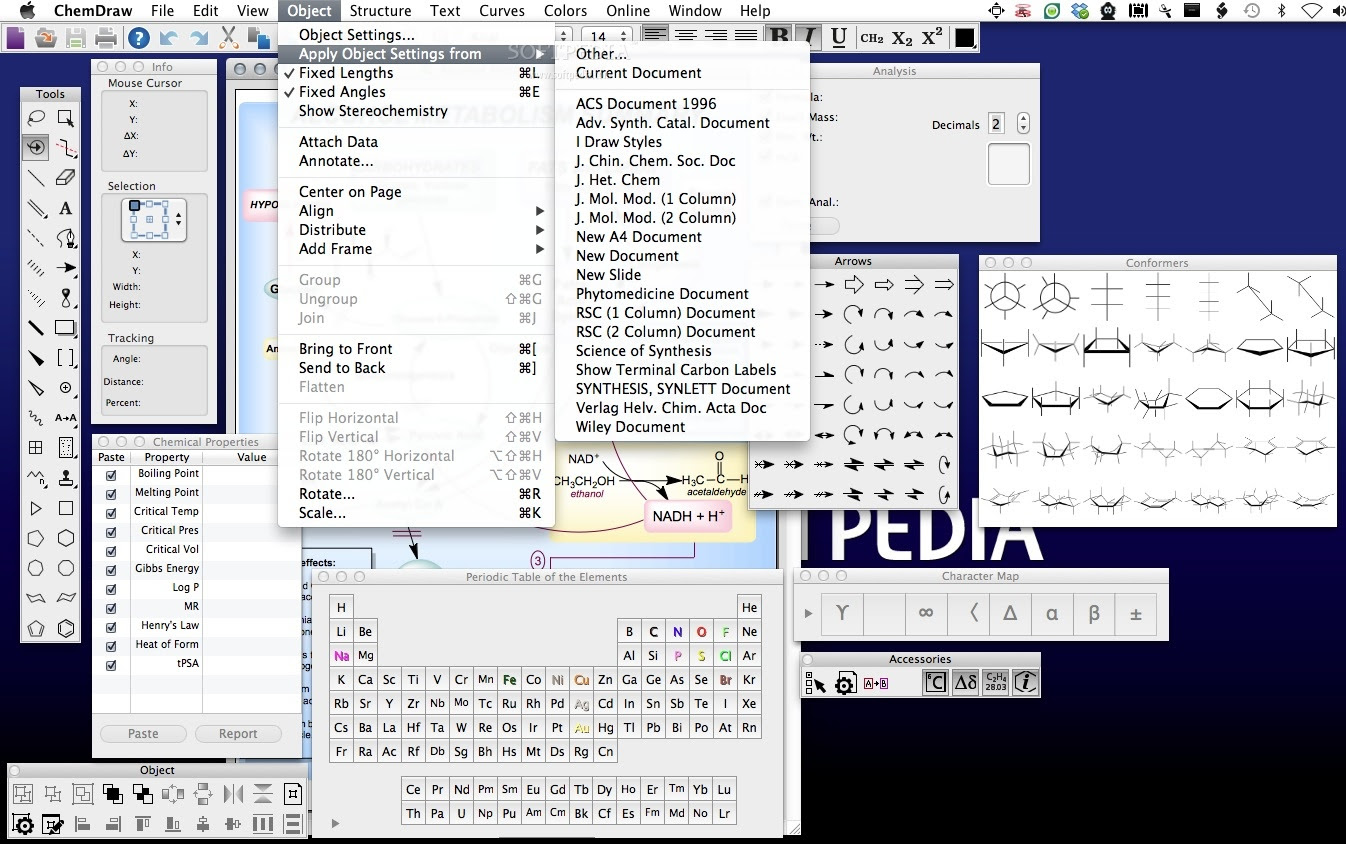Uncheck the Log P paste checkbox
Image resolution: width=1346 pixels, height=844 pixels.
(111, 588)
